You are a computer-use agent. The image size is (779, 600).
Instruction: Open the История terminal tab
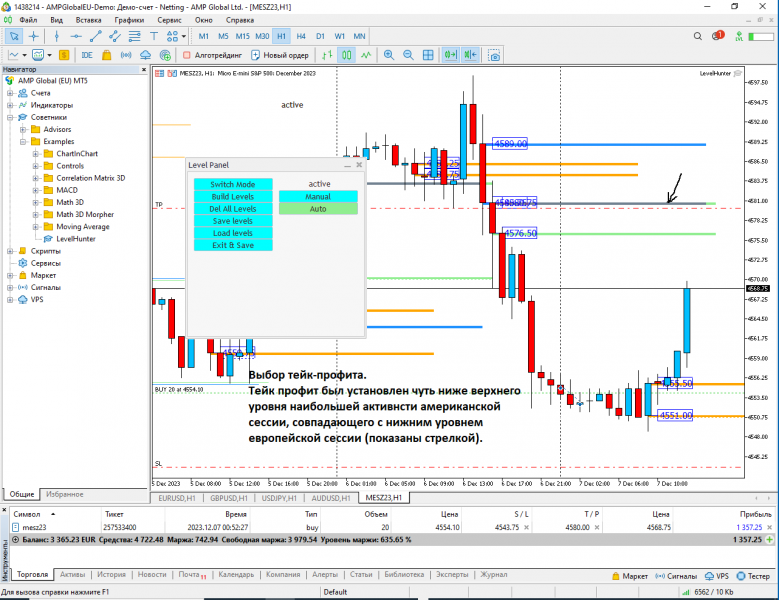click(111, 575)
